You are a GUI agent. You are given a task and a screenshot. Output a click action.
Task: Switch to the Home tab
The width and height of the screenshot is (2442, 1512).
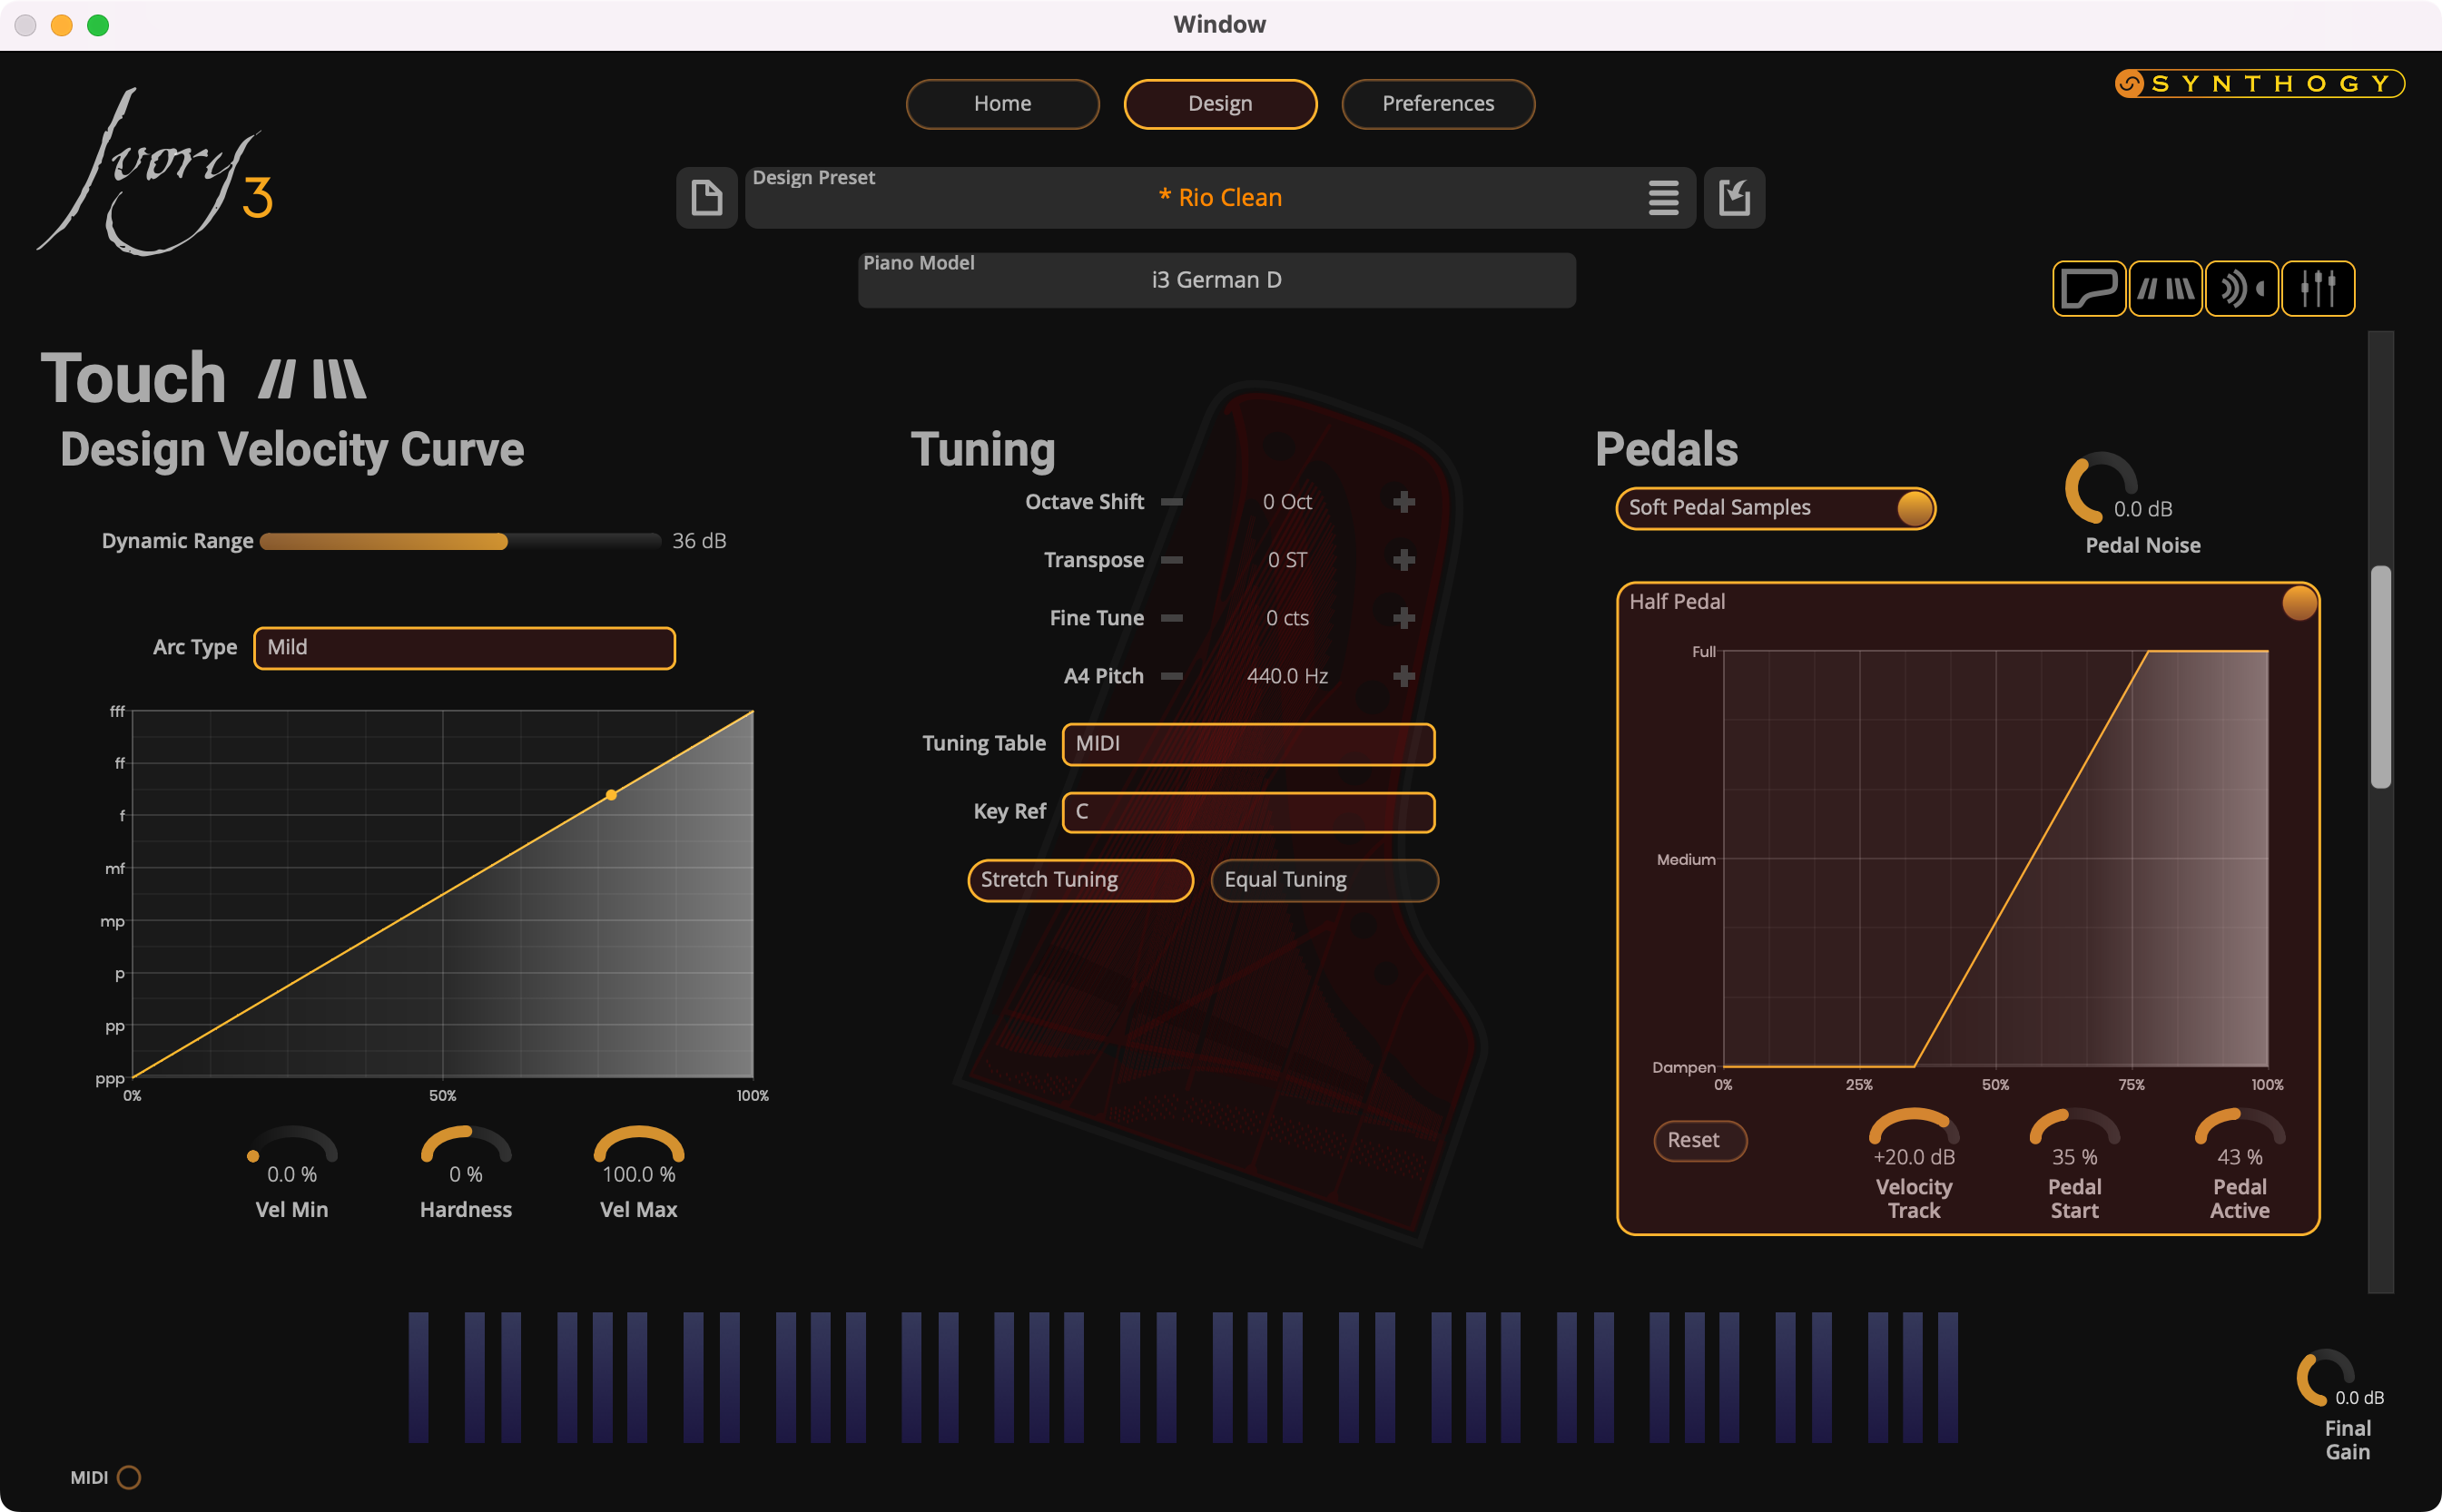pyautogui.click(x=1003, y=104)
